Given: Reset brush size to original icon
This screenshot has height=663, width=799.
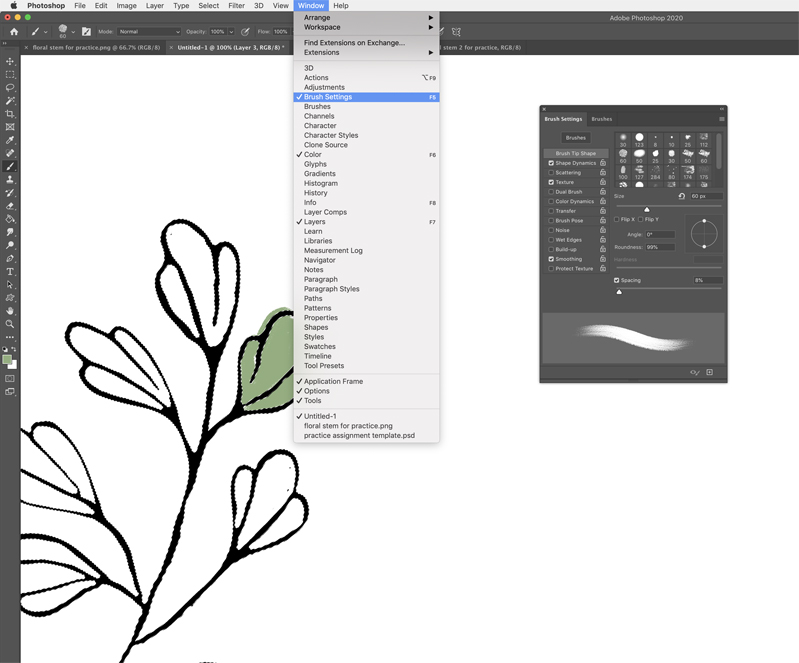Looking at the screenshot, I should pos(682,196).
